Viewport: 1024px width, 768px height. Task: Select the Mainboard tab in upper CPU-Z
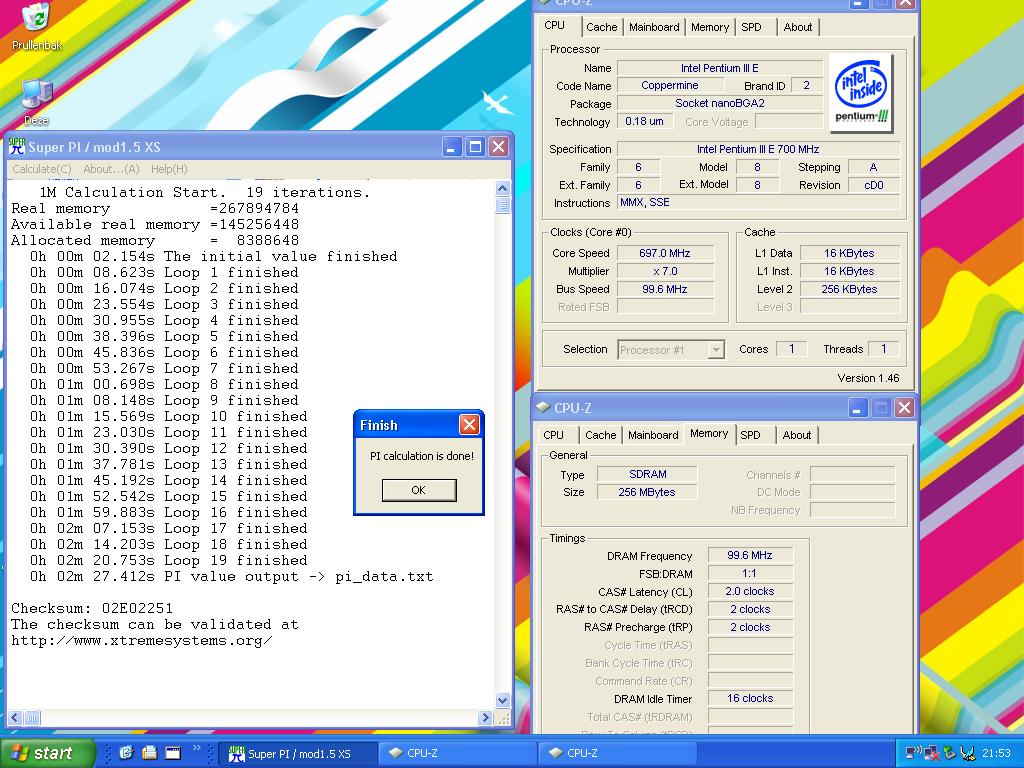click(x=654, y=27)
